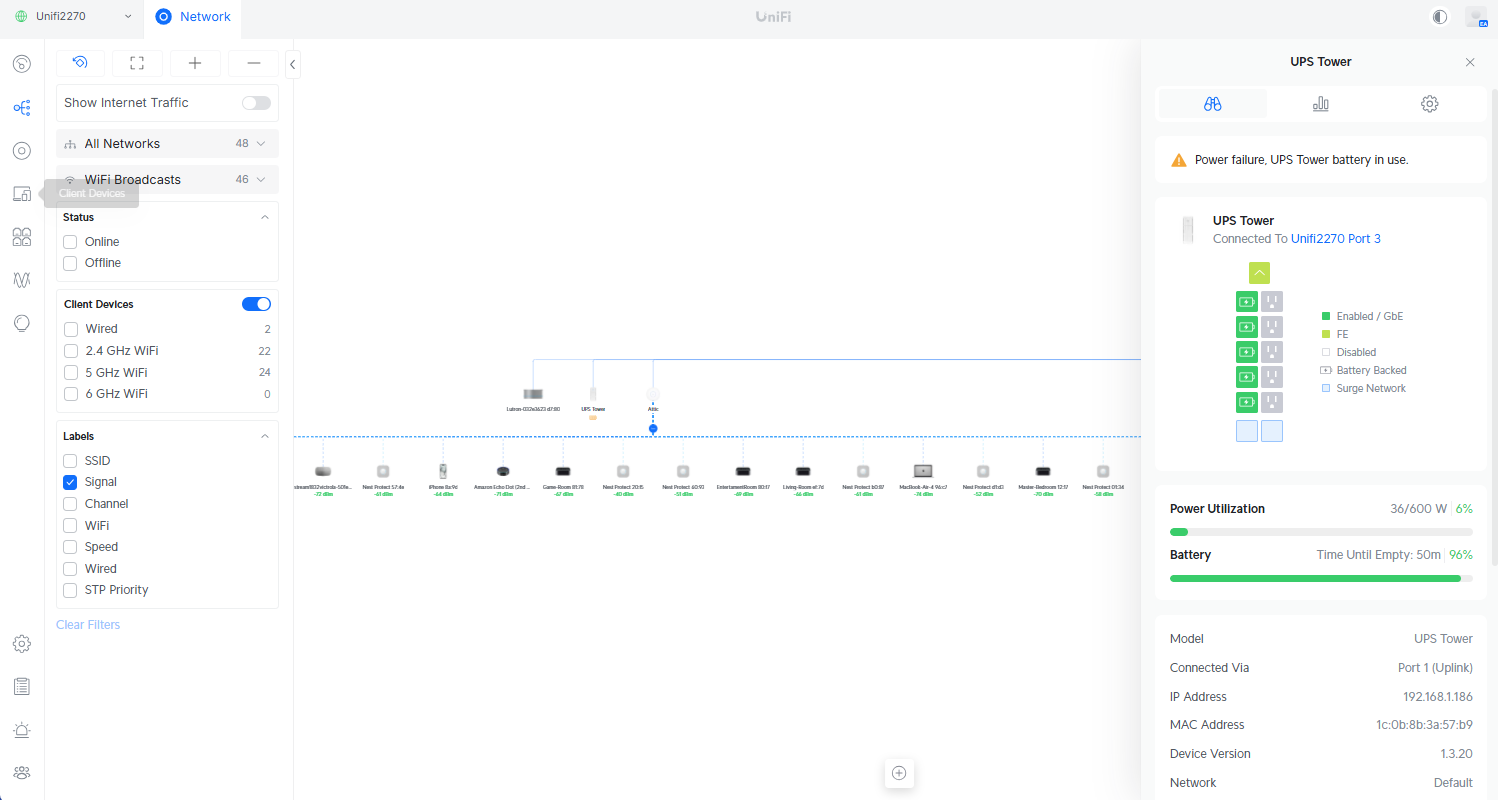Image resolution: width=1498 pixels, height=800 pixels.
Task: Enable Show Internet Traffic switch
Action: click(256, 103)
